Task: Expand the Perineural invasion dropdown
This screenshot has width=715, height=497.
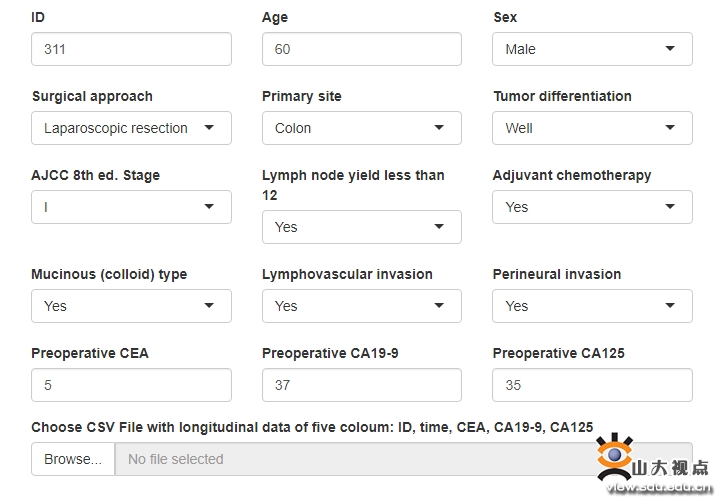Action: click(x=591, y=306)
